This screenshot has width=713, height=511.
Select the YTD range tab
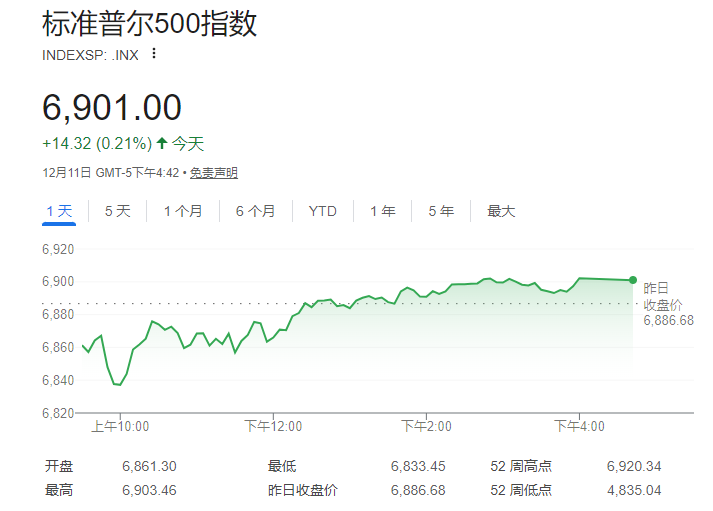click(x=322, y=211)
